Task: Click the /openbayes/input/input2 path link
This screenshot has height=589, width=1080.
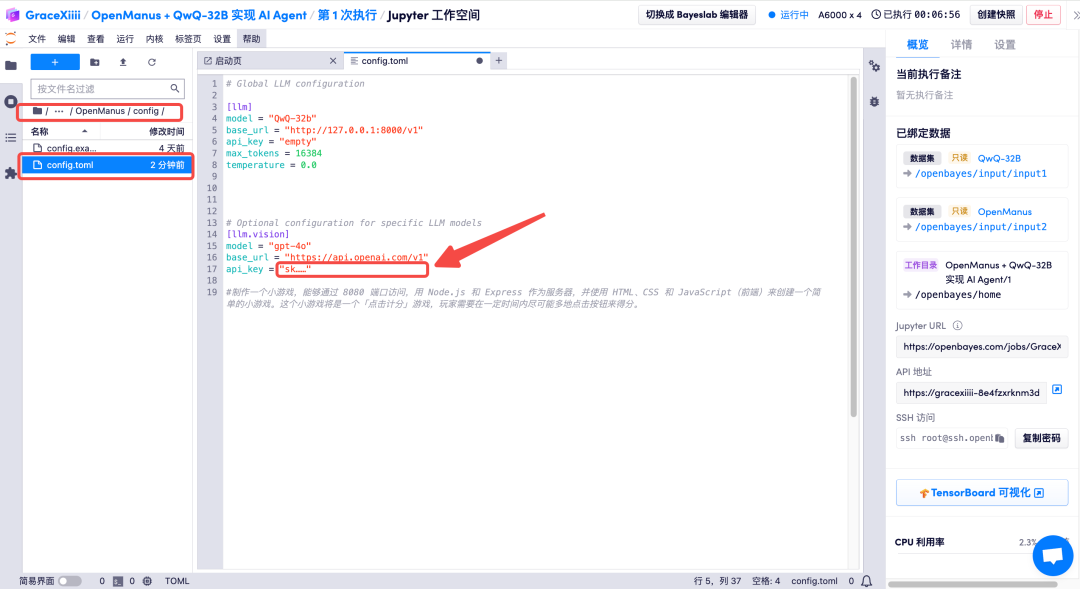Action: [x=981, y=227]
